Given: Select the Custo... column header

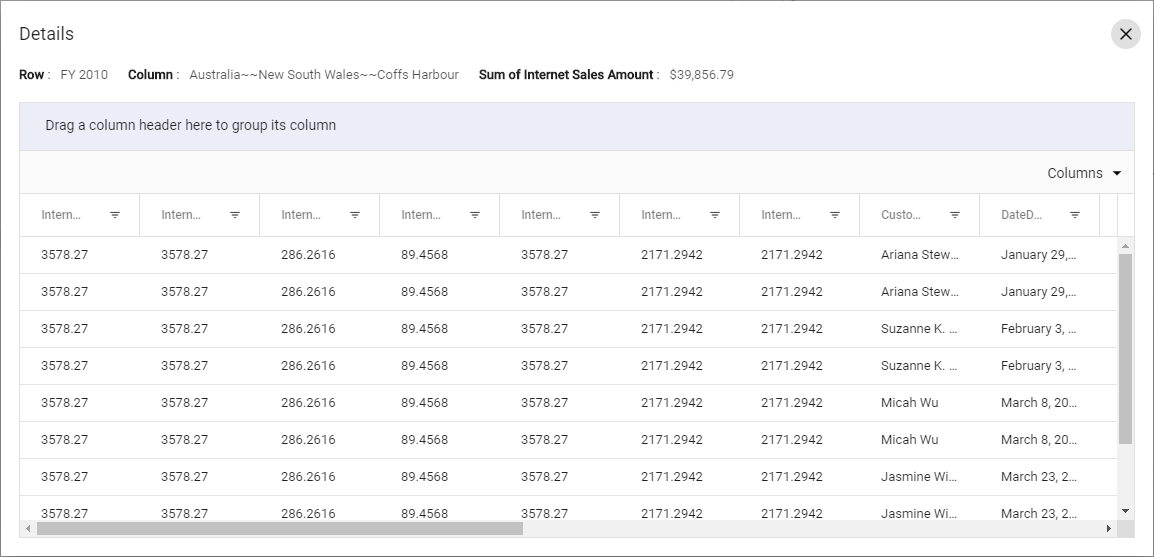Looking at the screenshot, I should click(901, 215).
